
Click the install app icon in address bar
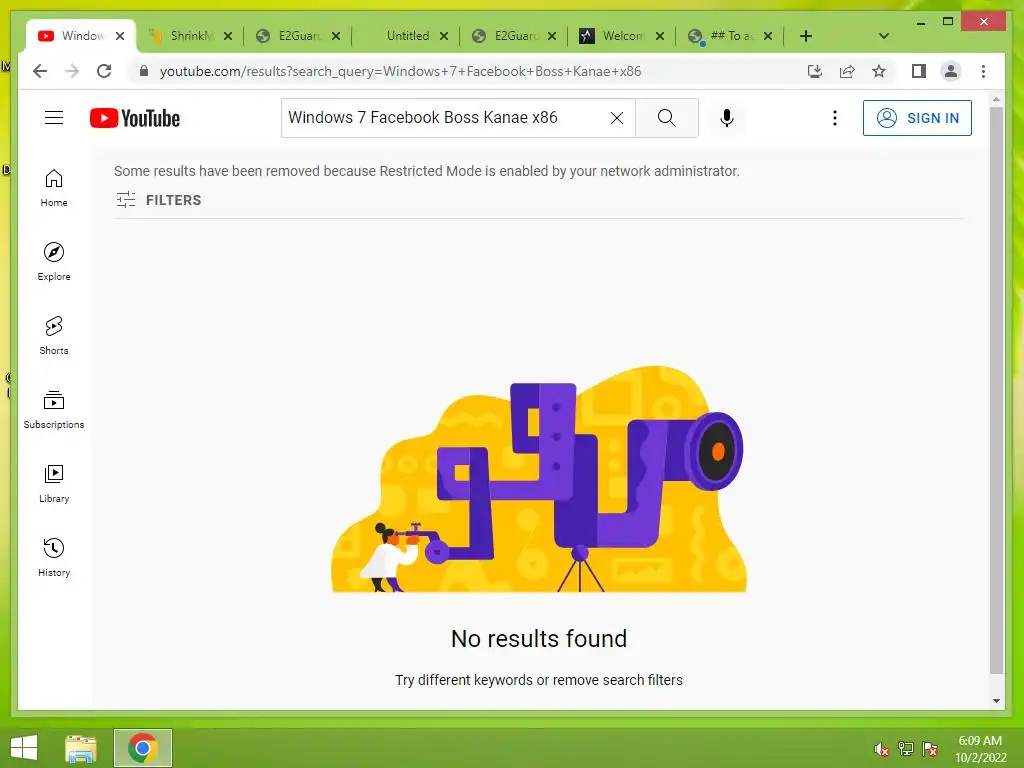(814, 71)
